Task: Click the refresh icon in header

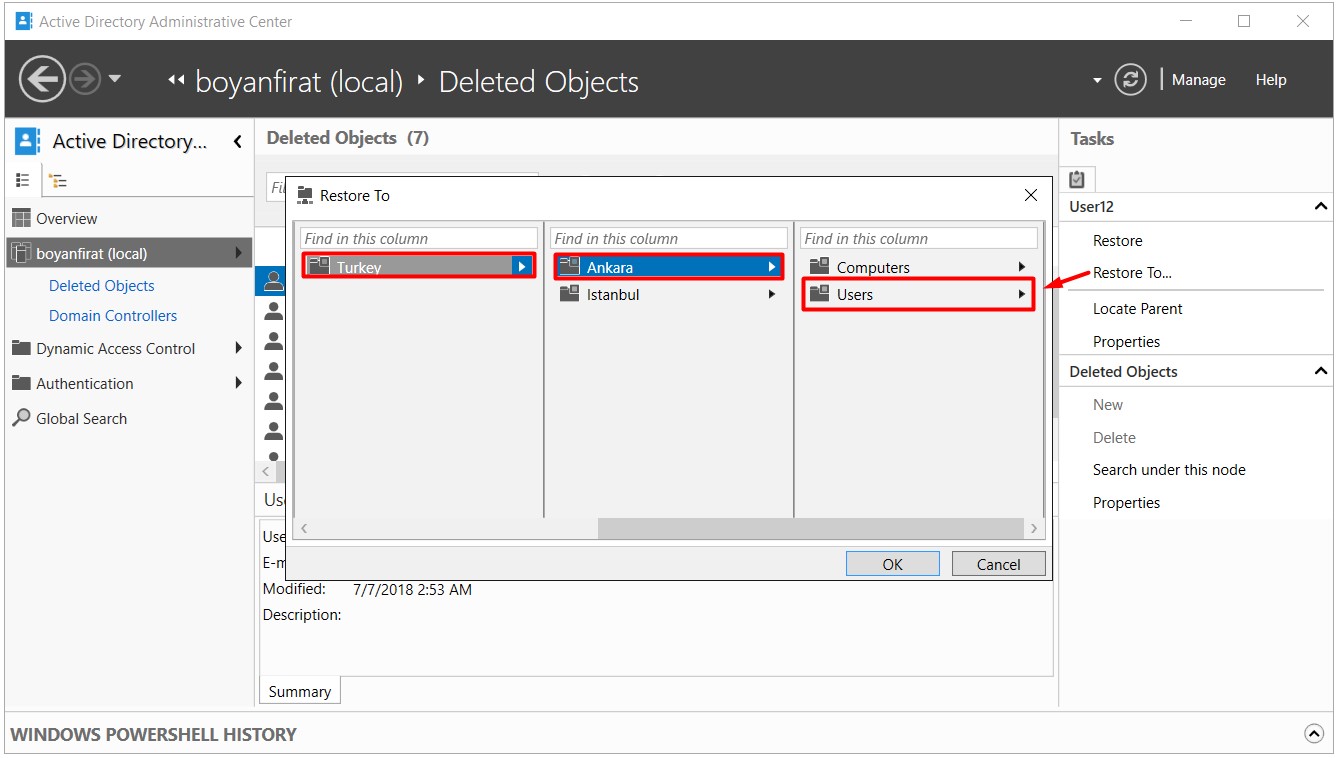Action: coord(1130,80)
